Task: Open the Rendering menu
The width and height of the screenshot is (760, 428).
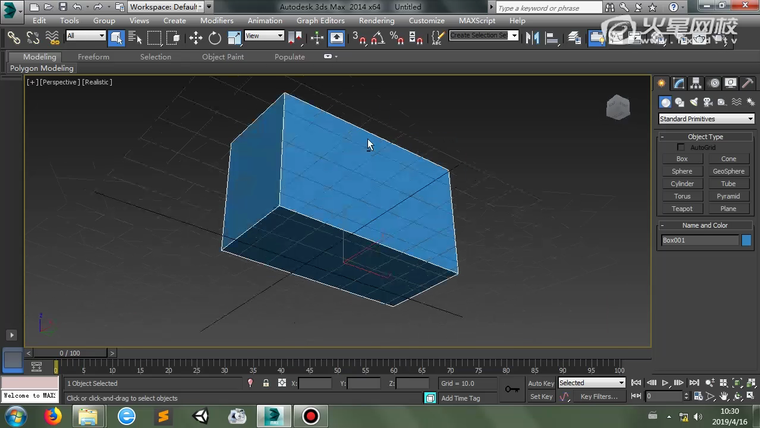Action: point(376,20)
